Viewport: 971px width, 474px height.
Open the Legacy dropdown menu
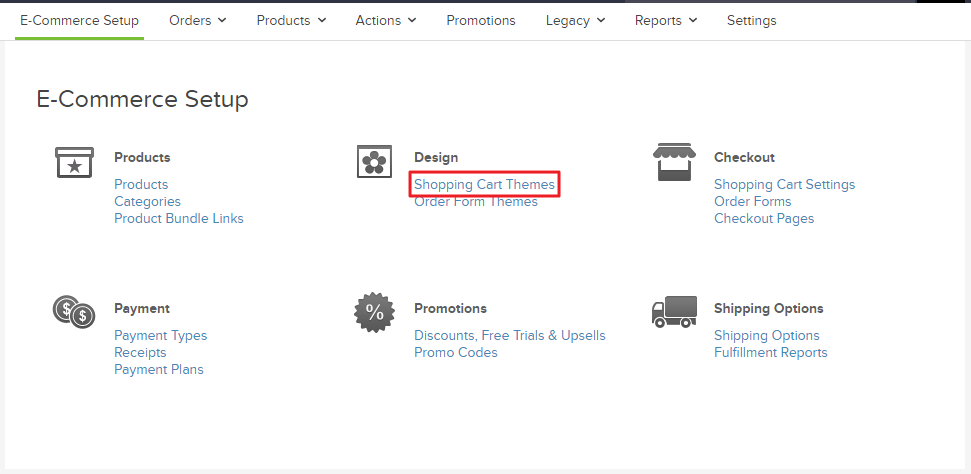coord(575,20)
